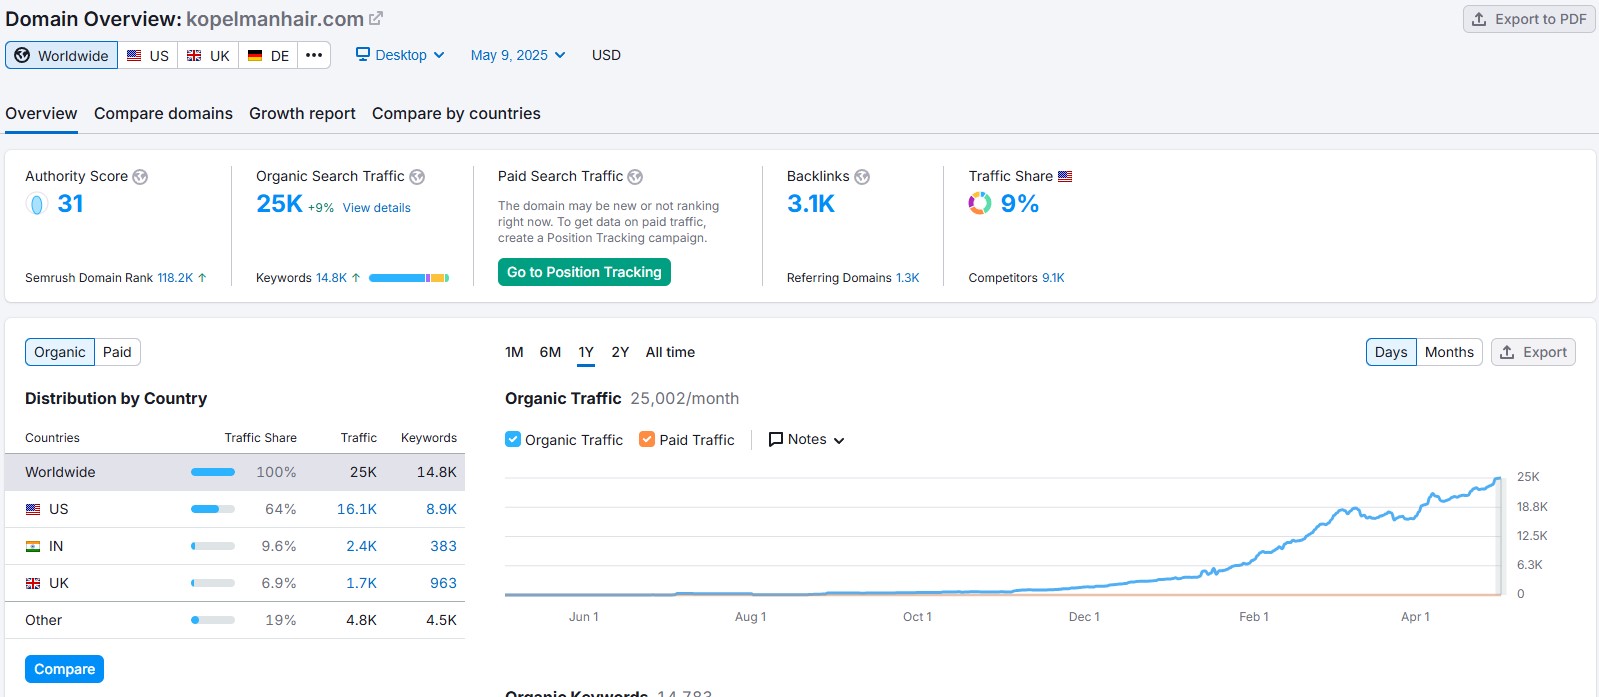Switch to Compare by countries tab
Viewport: 1599px width, 697px height.
(x=456, y=114)
